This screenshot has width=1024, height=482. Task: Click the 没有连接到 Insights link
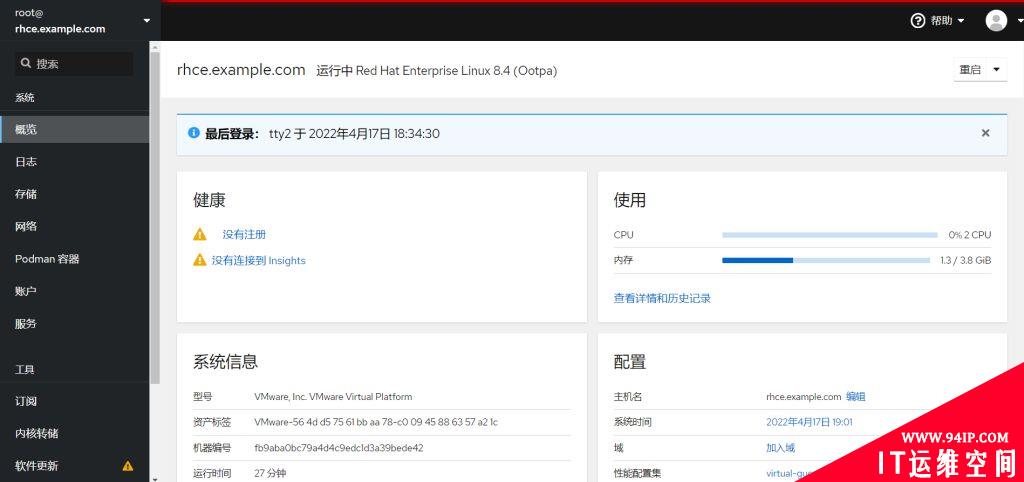point(259,260)
